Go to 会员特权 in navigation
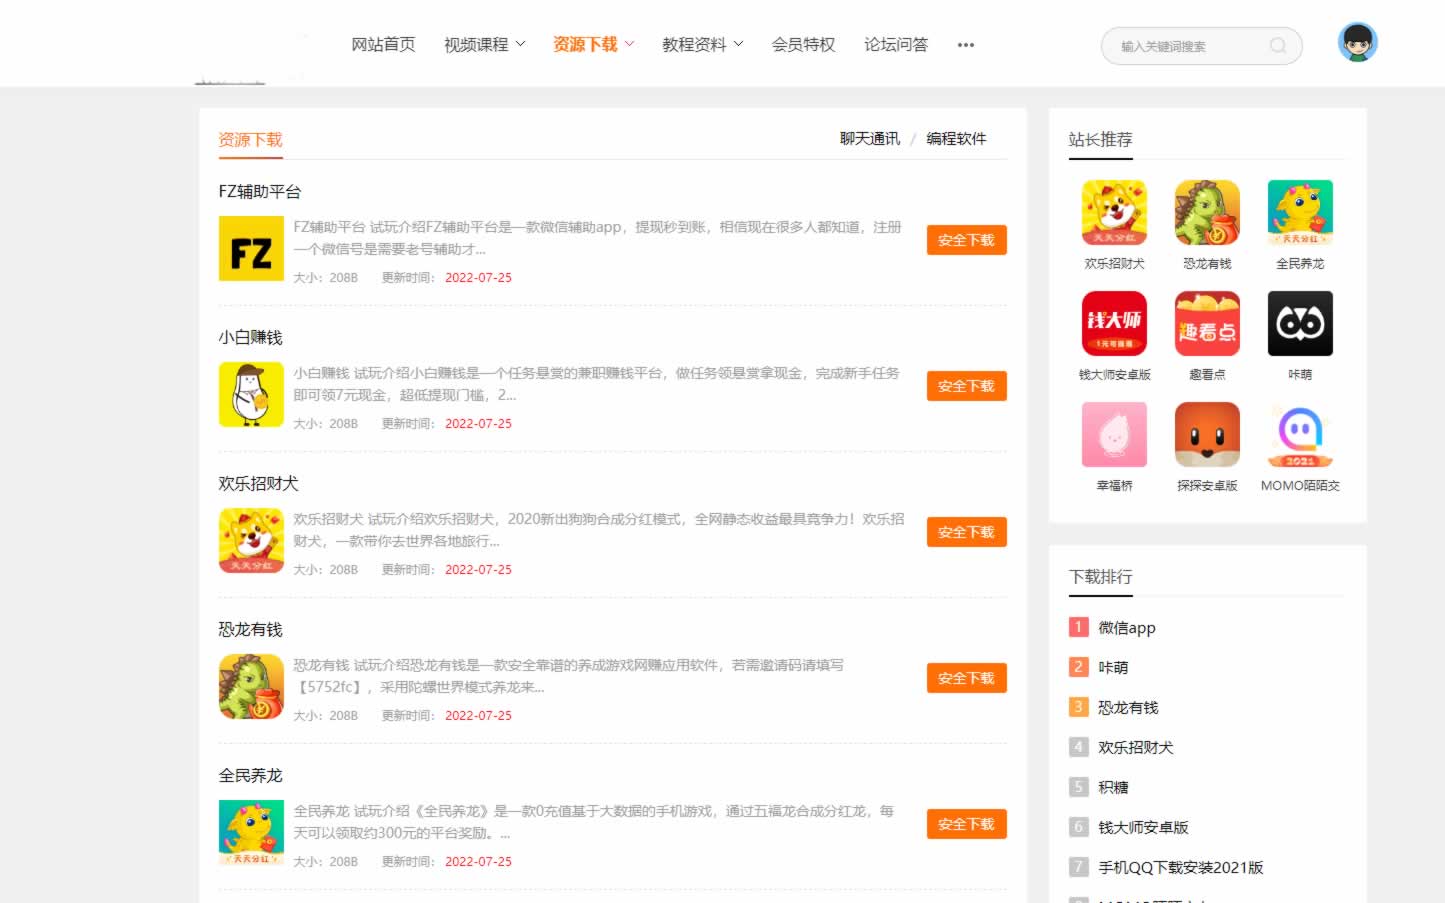 point(803,45)
